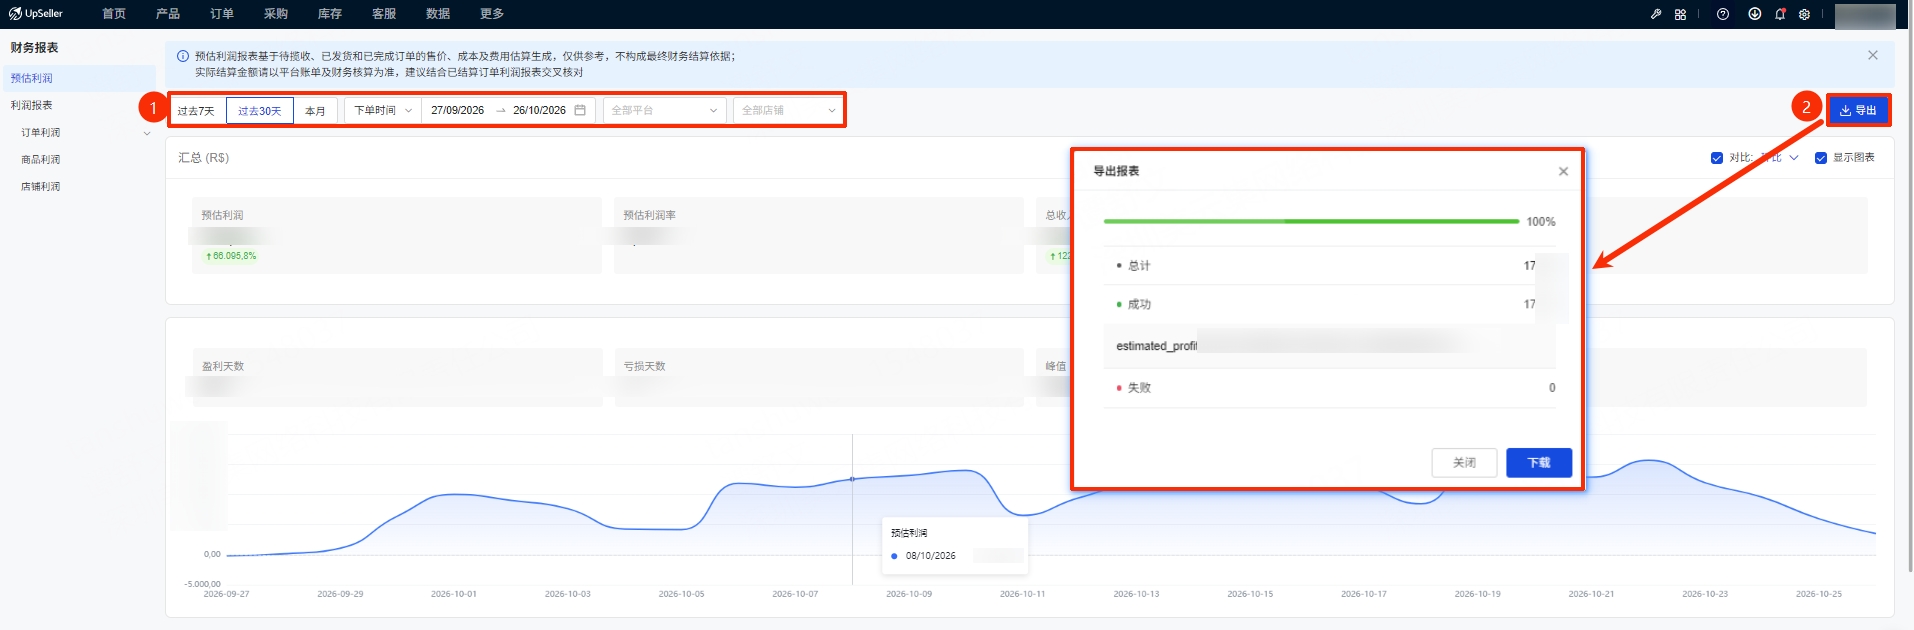This screenshot has width=1914, height=630.
Task: Open the 产品 menu
Action: 168,14
